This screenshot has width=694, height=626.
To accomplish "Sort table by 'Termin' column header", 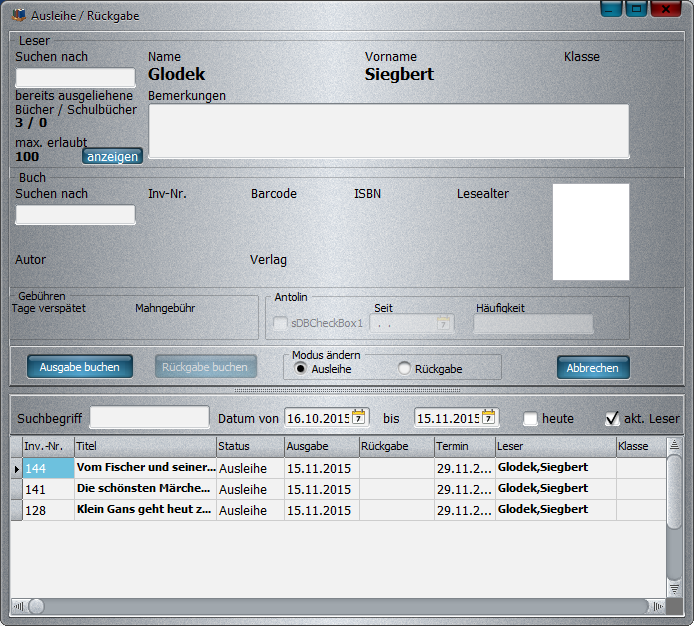I will [x=464, y=446].
